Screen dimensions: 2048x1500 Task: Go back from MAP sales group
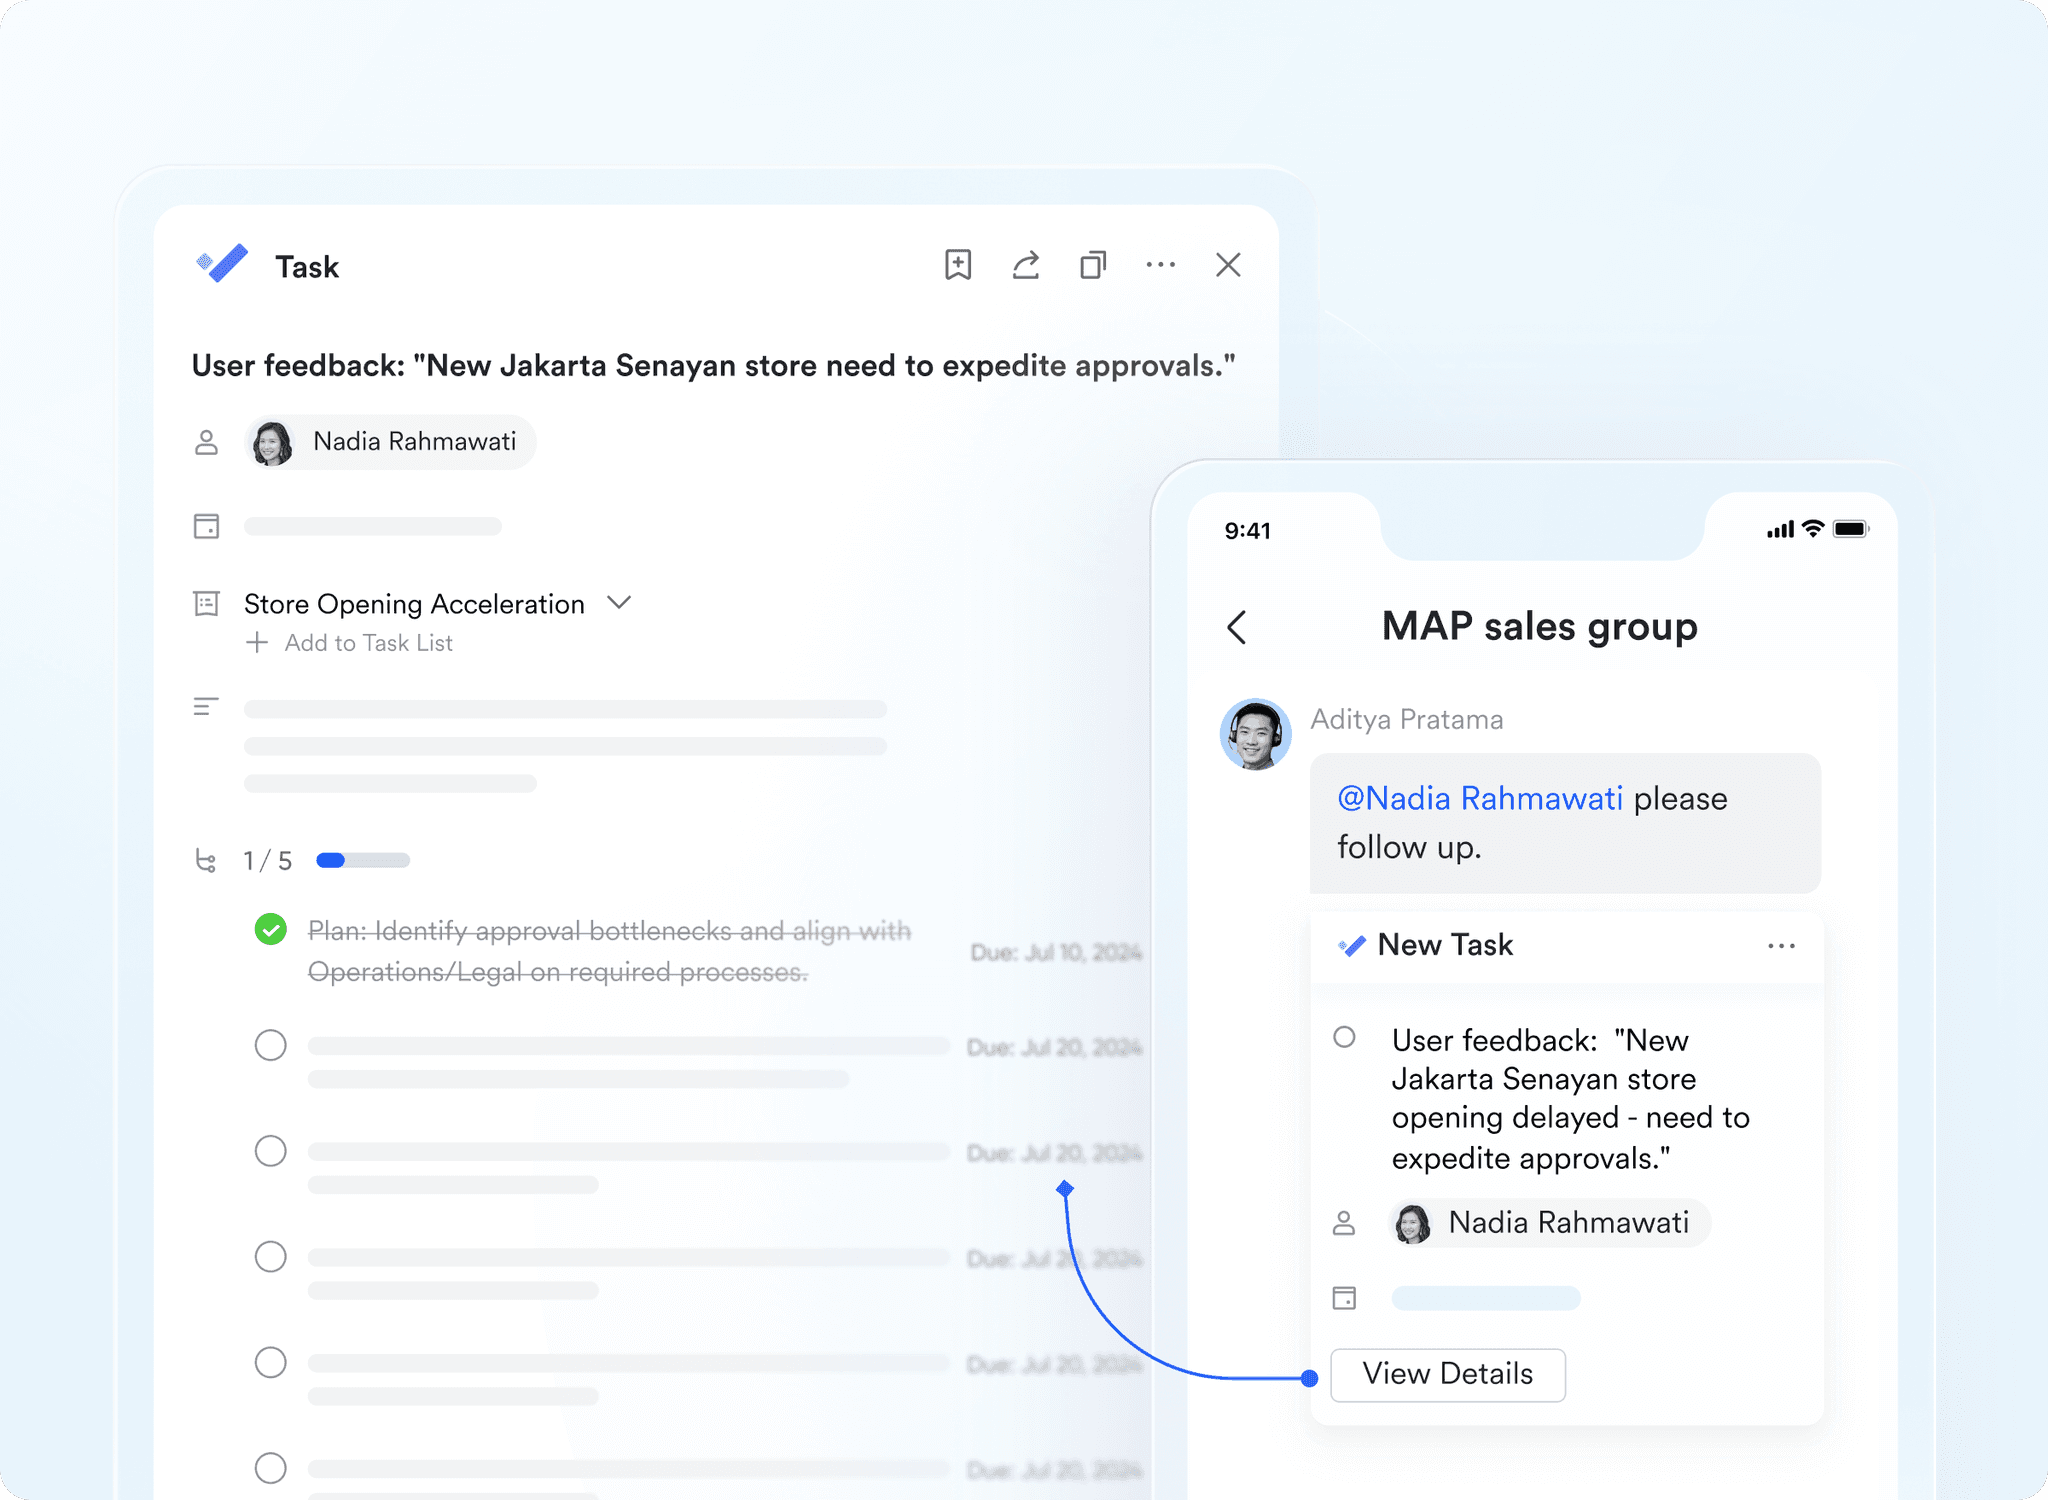click(1237, 628)
